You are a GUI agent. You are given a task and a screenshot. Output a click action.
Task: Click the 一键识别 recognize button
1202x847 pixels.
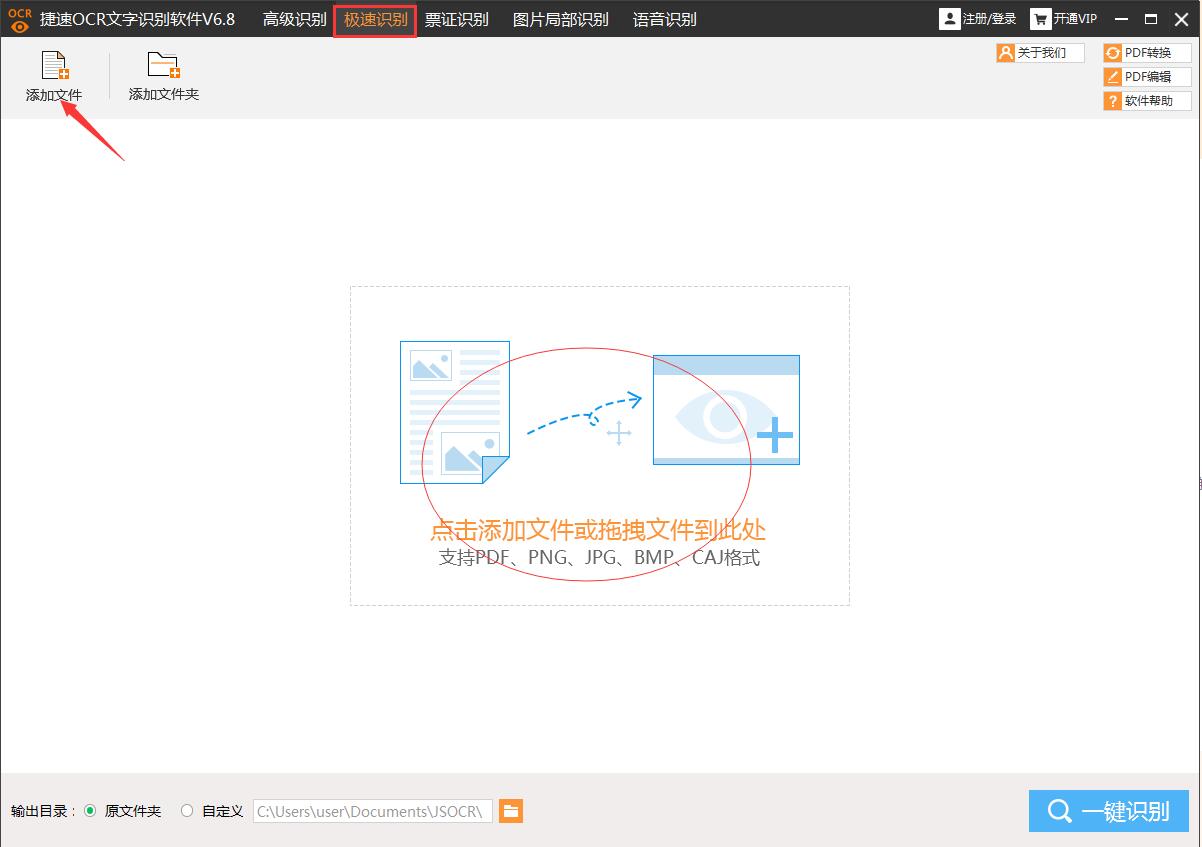tap(1108, 811)
